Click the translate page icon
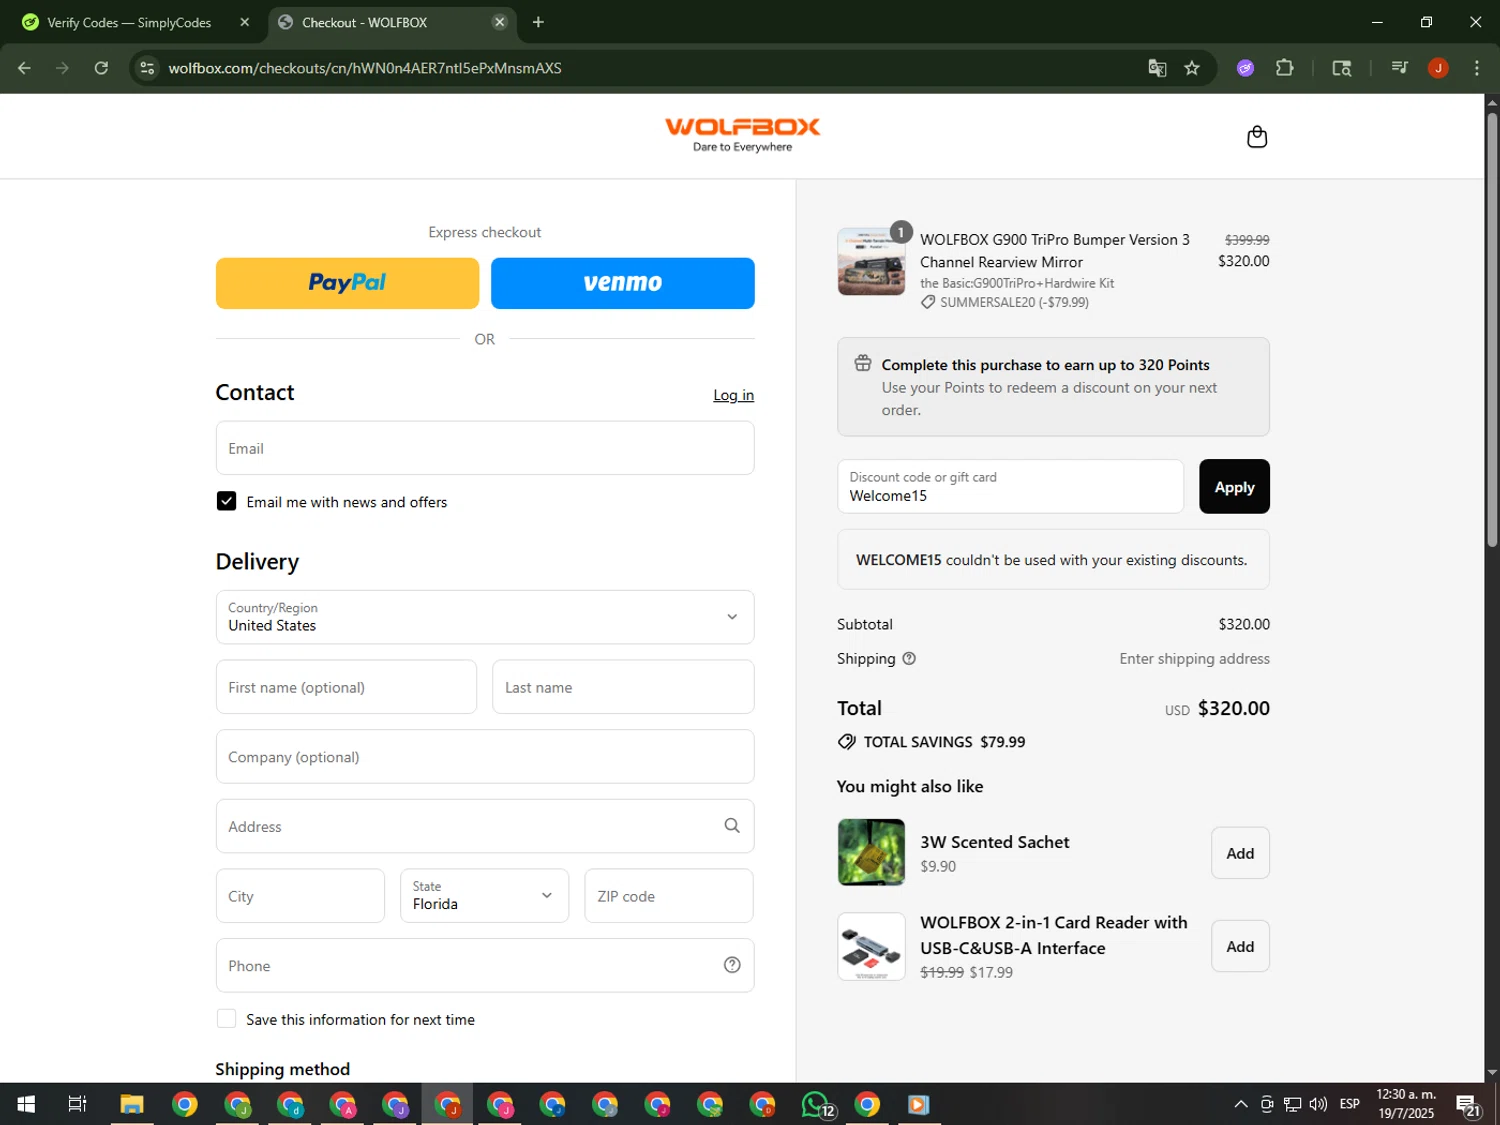Viewport: 1500px width, 1125px height. pos(1157,68)
